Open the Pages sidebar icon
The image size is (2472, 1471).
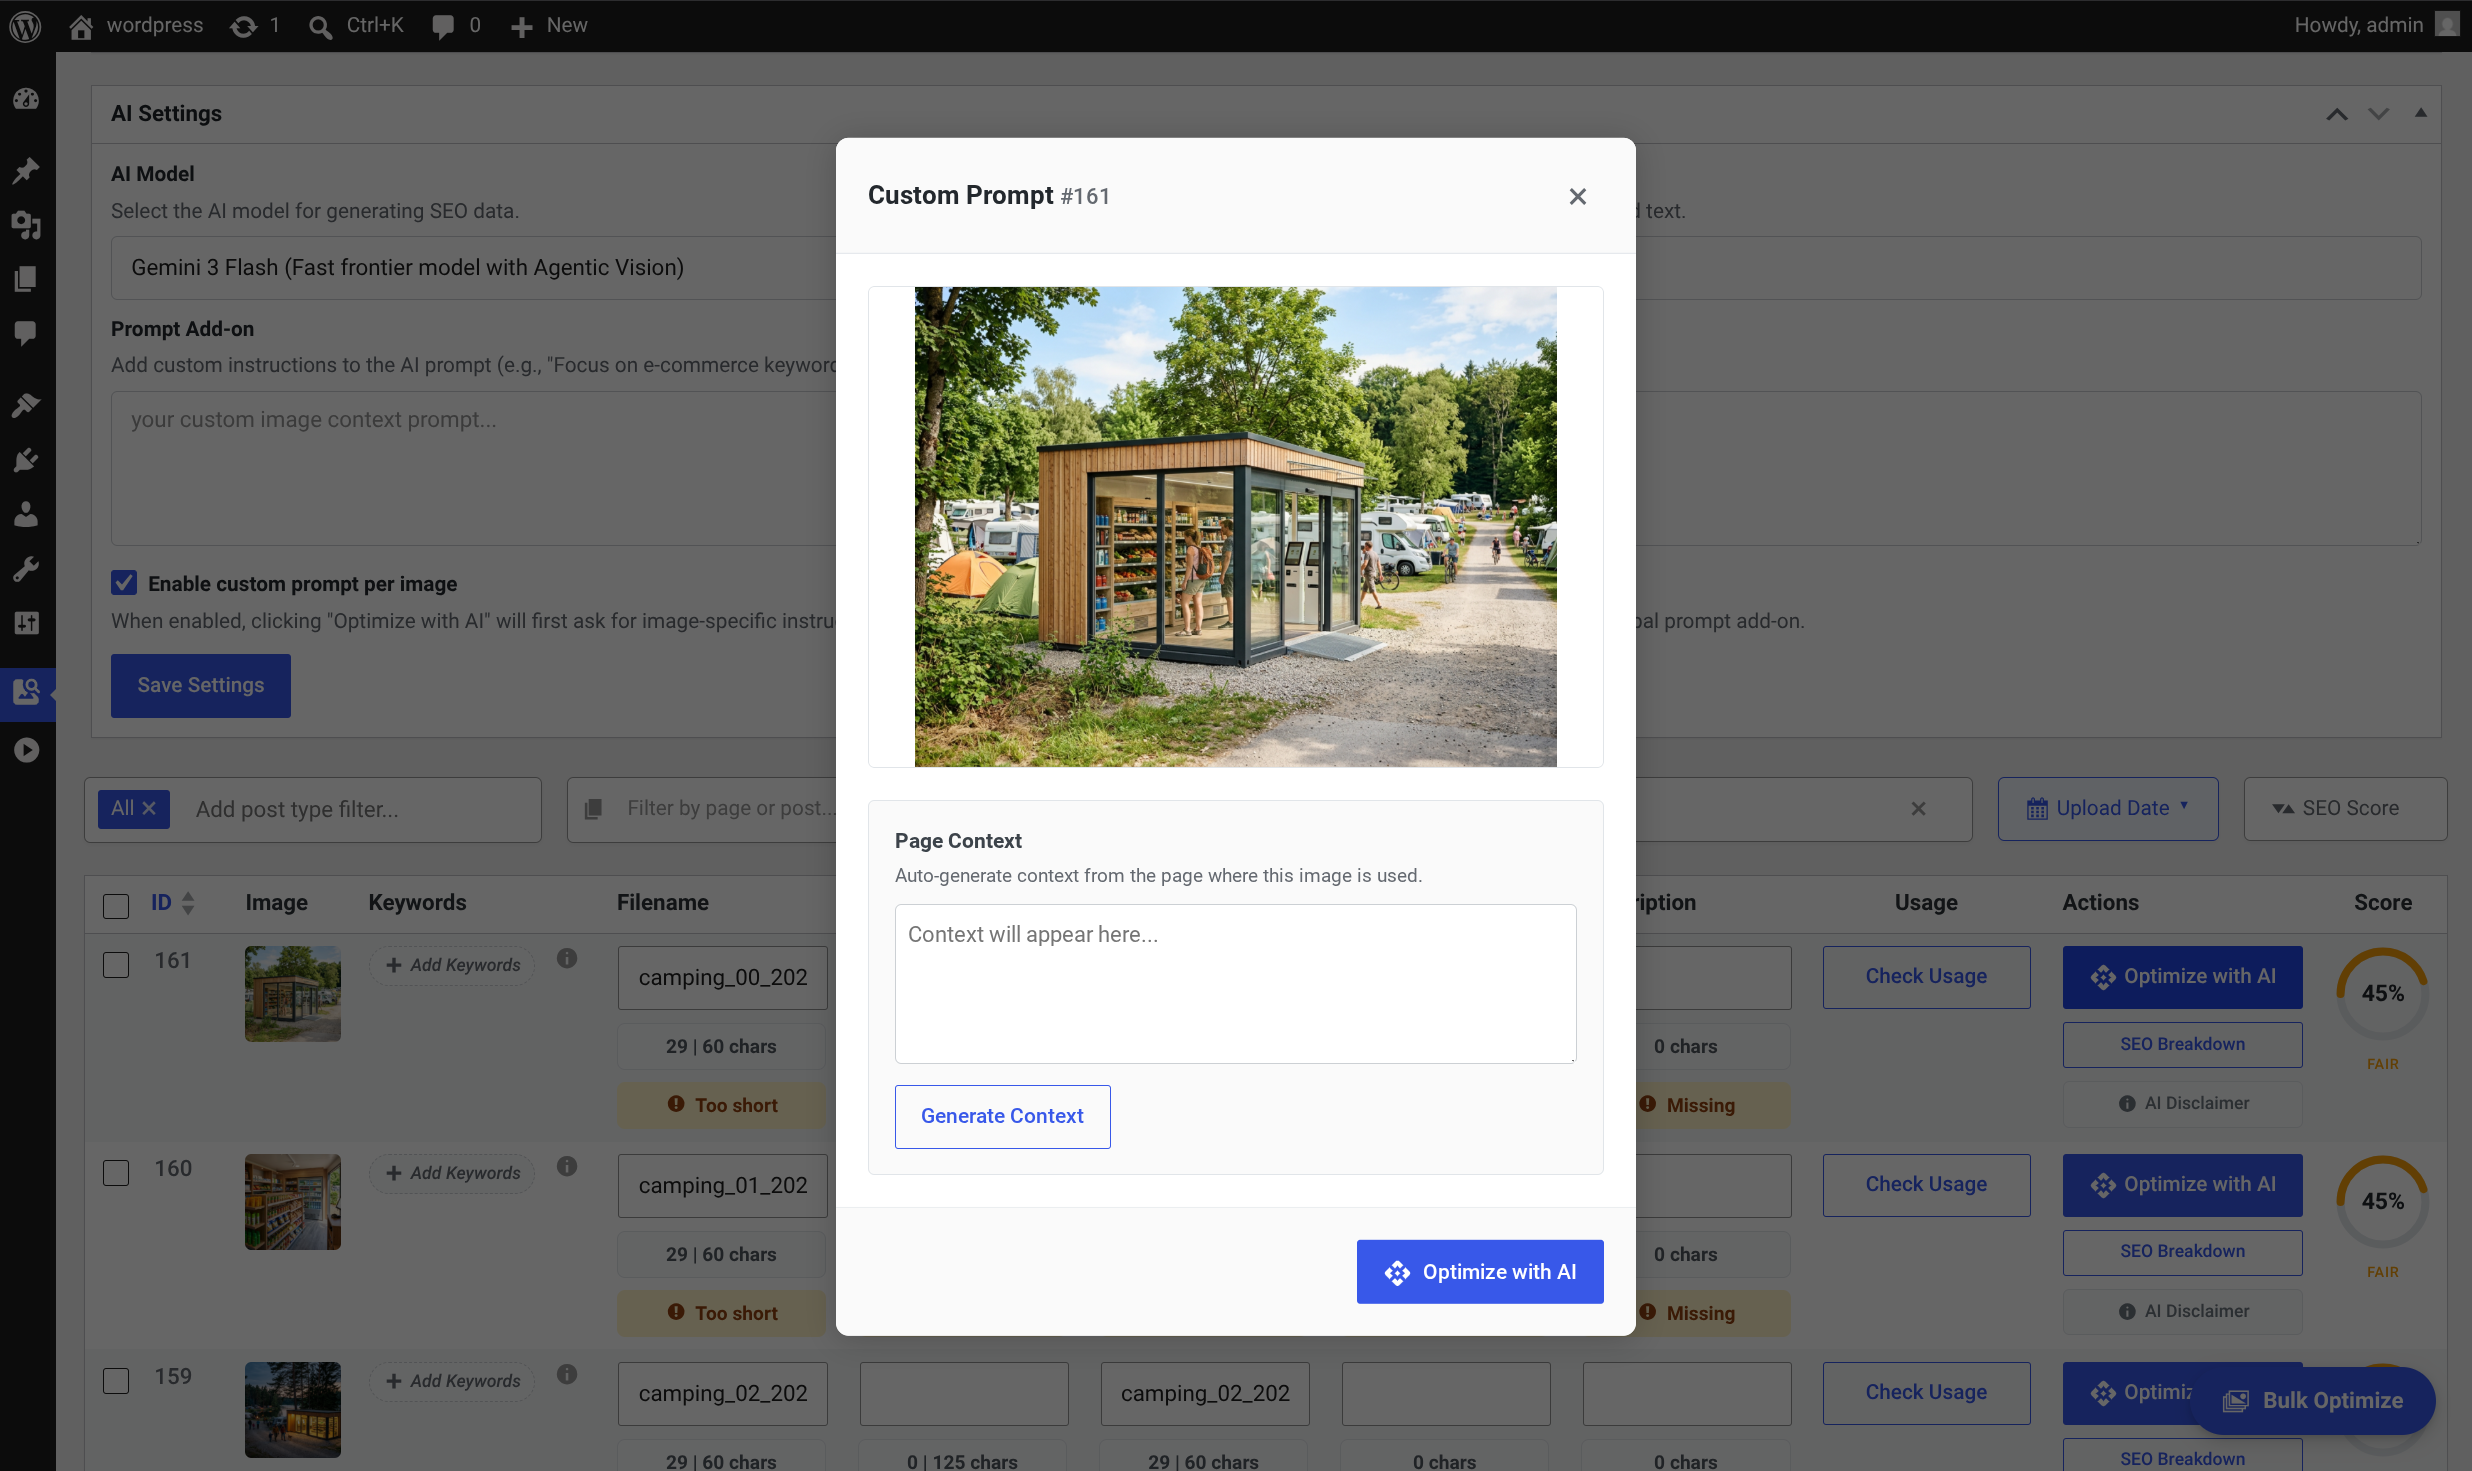point(27,279)
